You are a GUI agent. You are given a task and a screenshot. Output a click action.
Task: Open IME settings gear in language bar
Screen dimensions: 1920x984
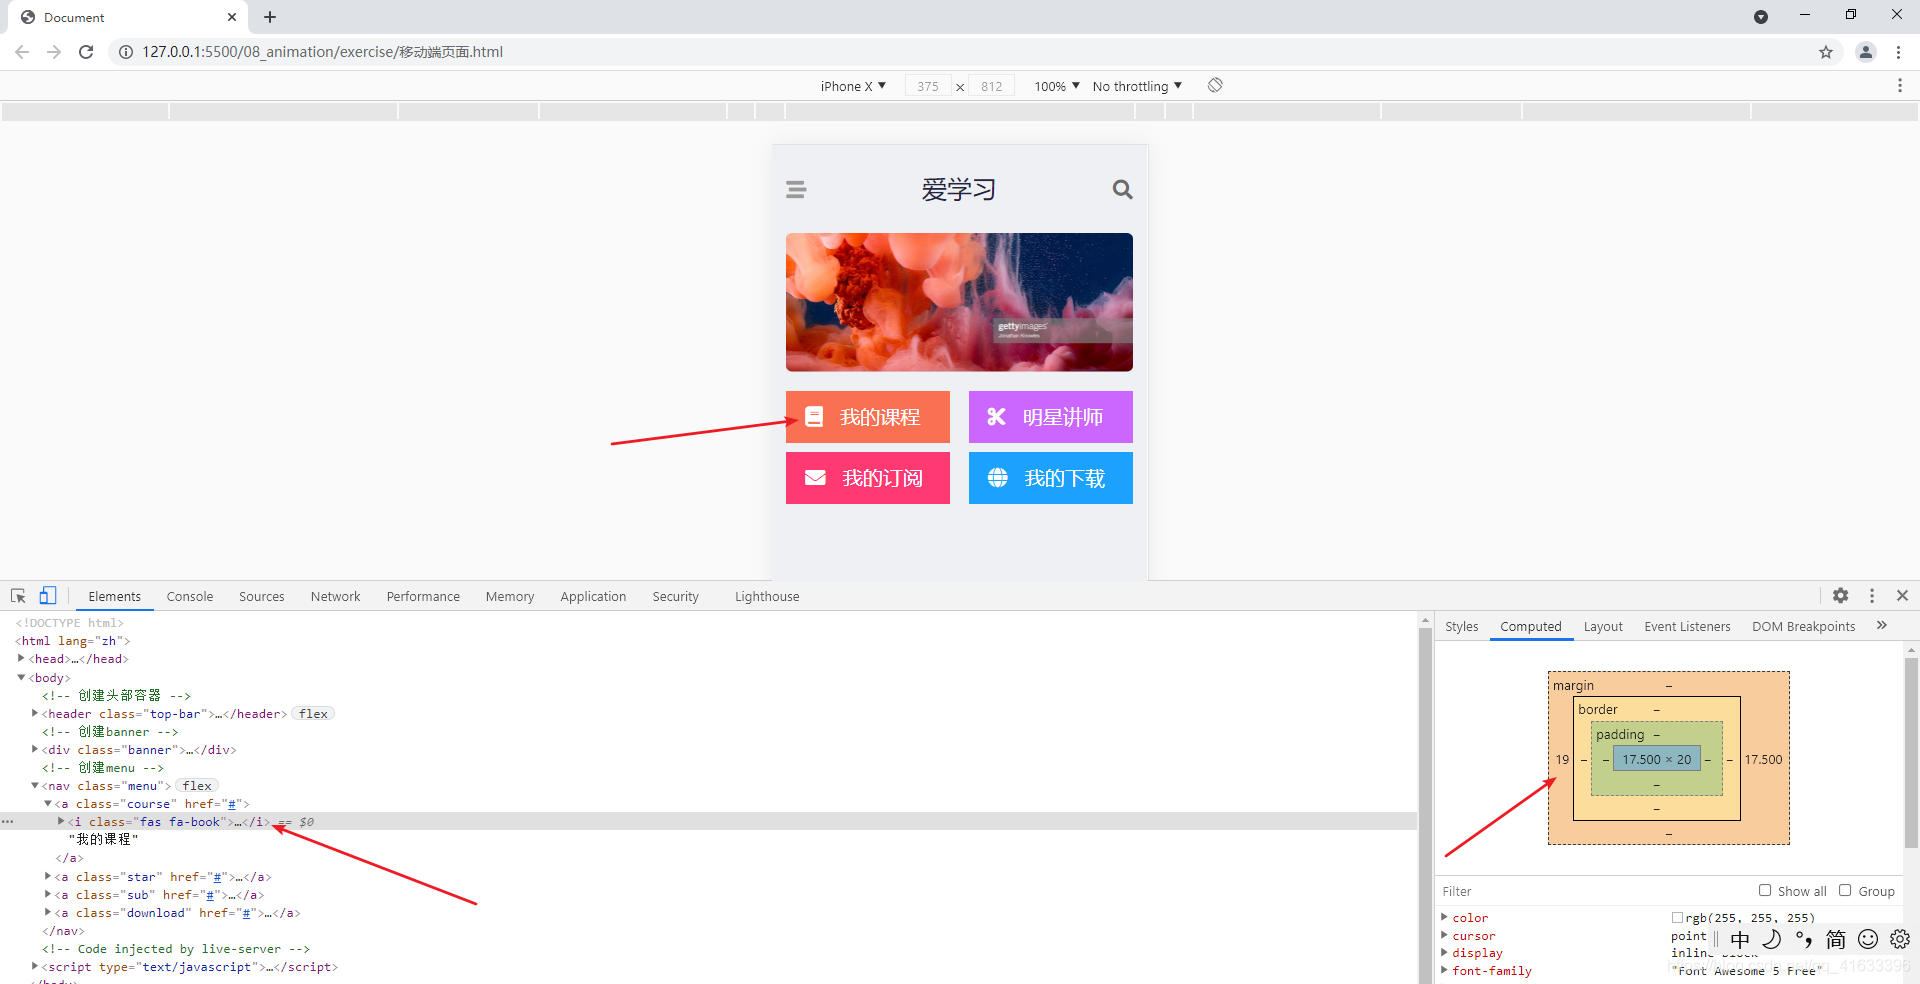pos(1900,939)
